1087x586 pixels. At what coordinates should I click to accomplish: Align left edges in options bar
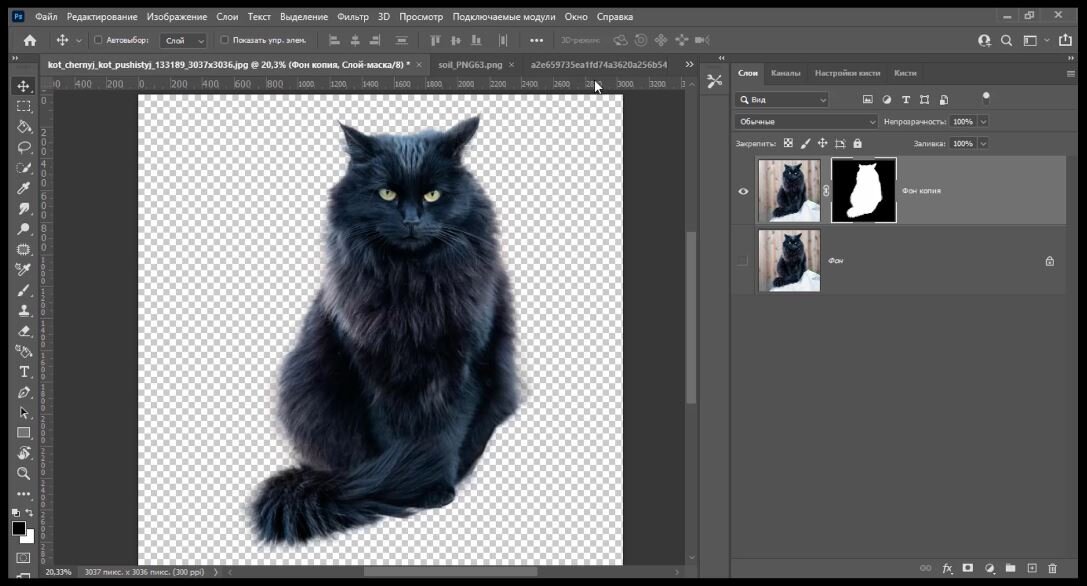pos(334,40)
